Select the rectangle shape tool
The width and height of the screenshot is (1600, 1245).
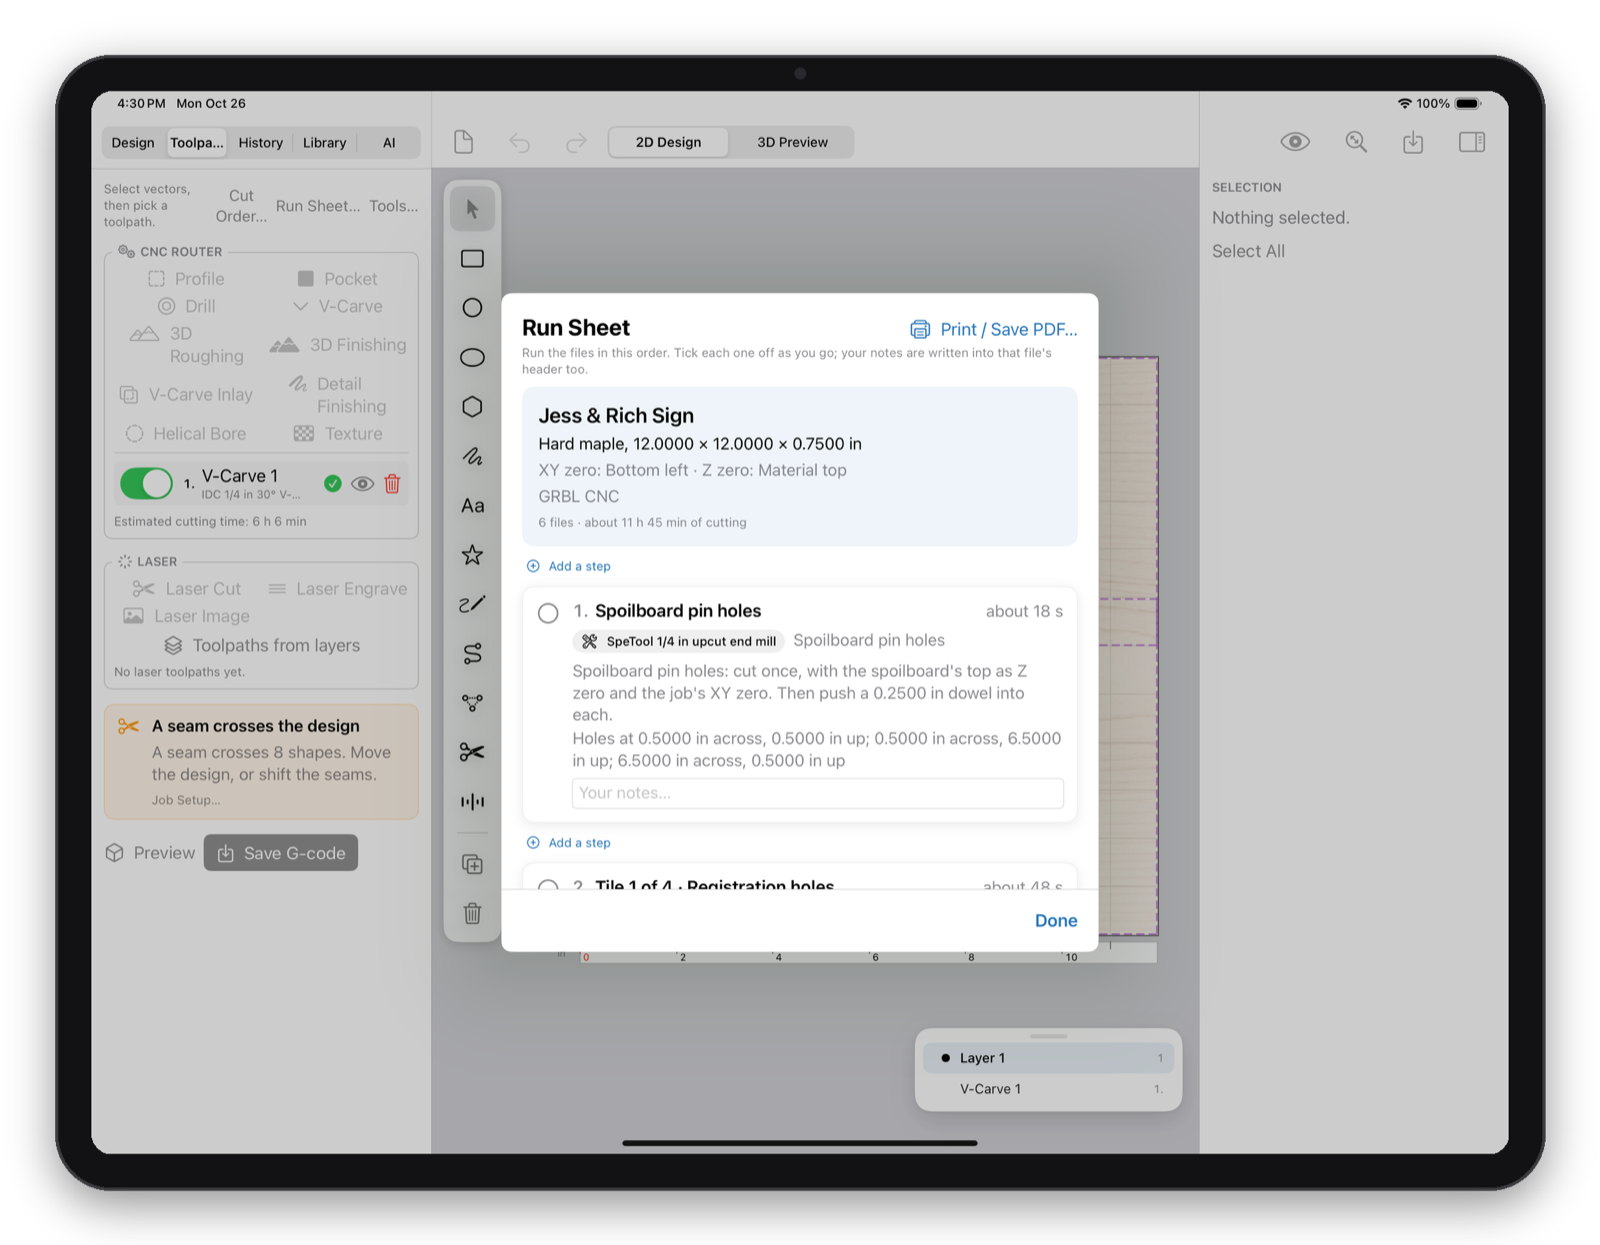(x=472, y=259)
